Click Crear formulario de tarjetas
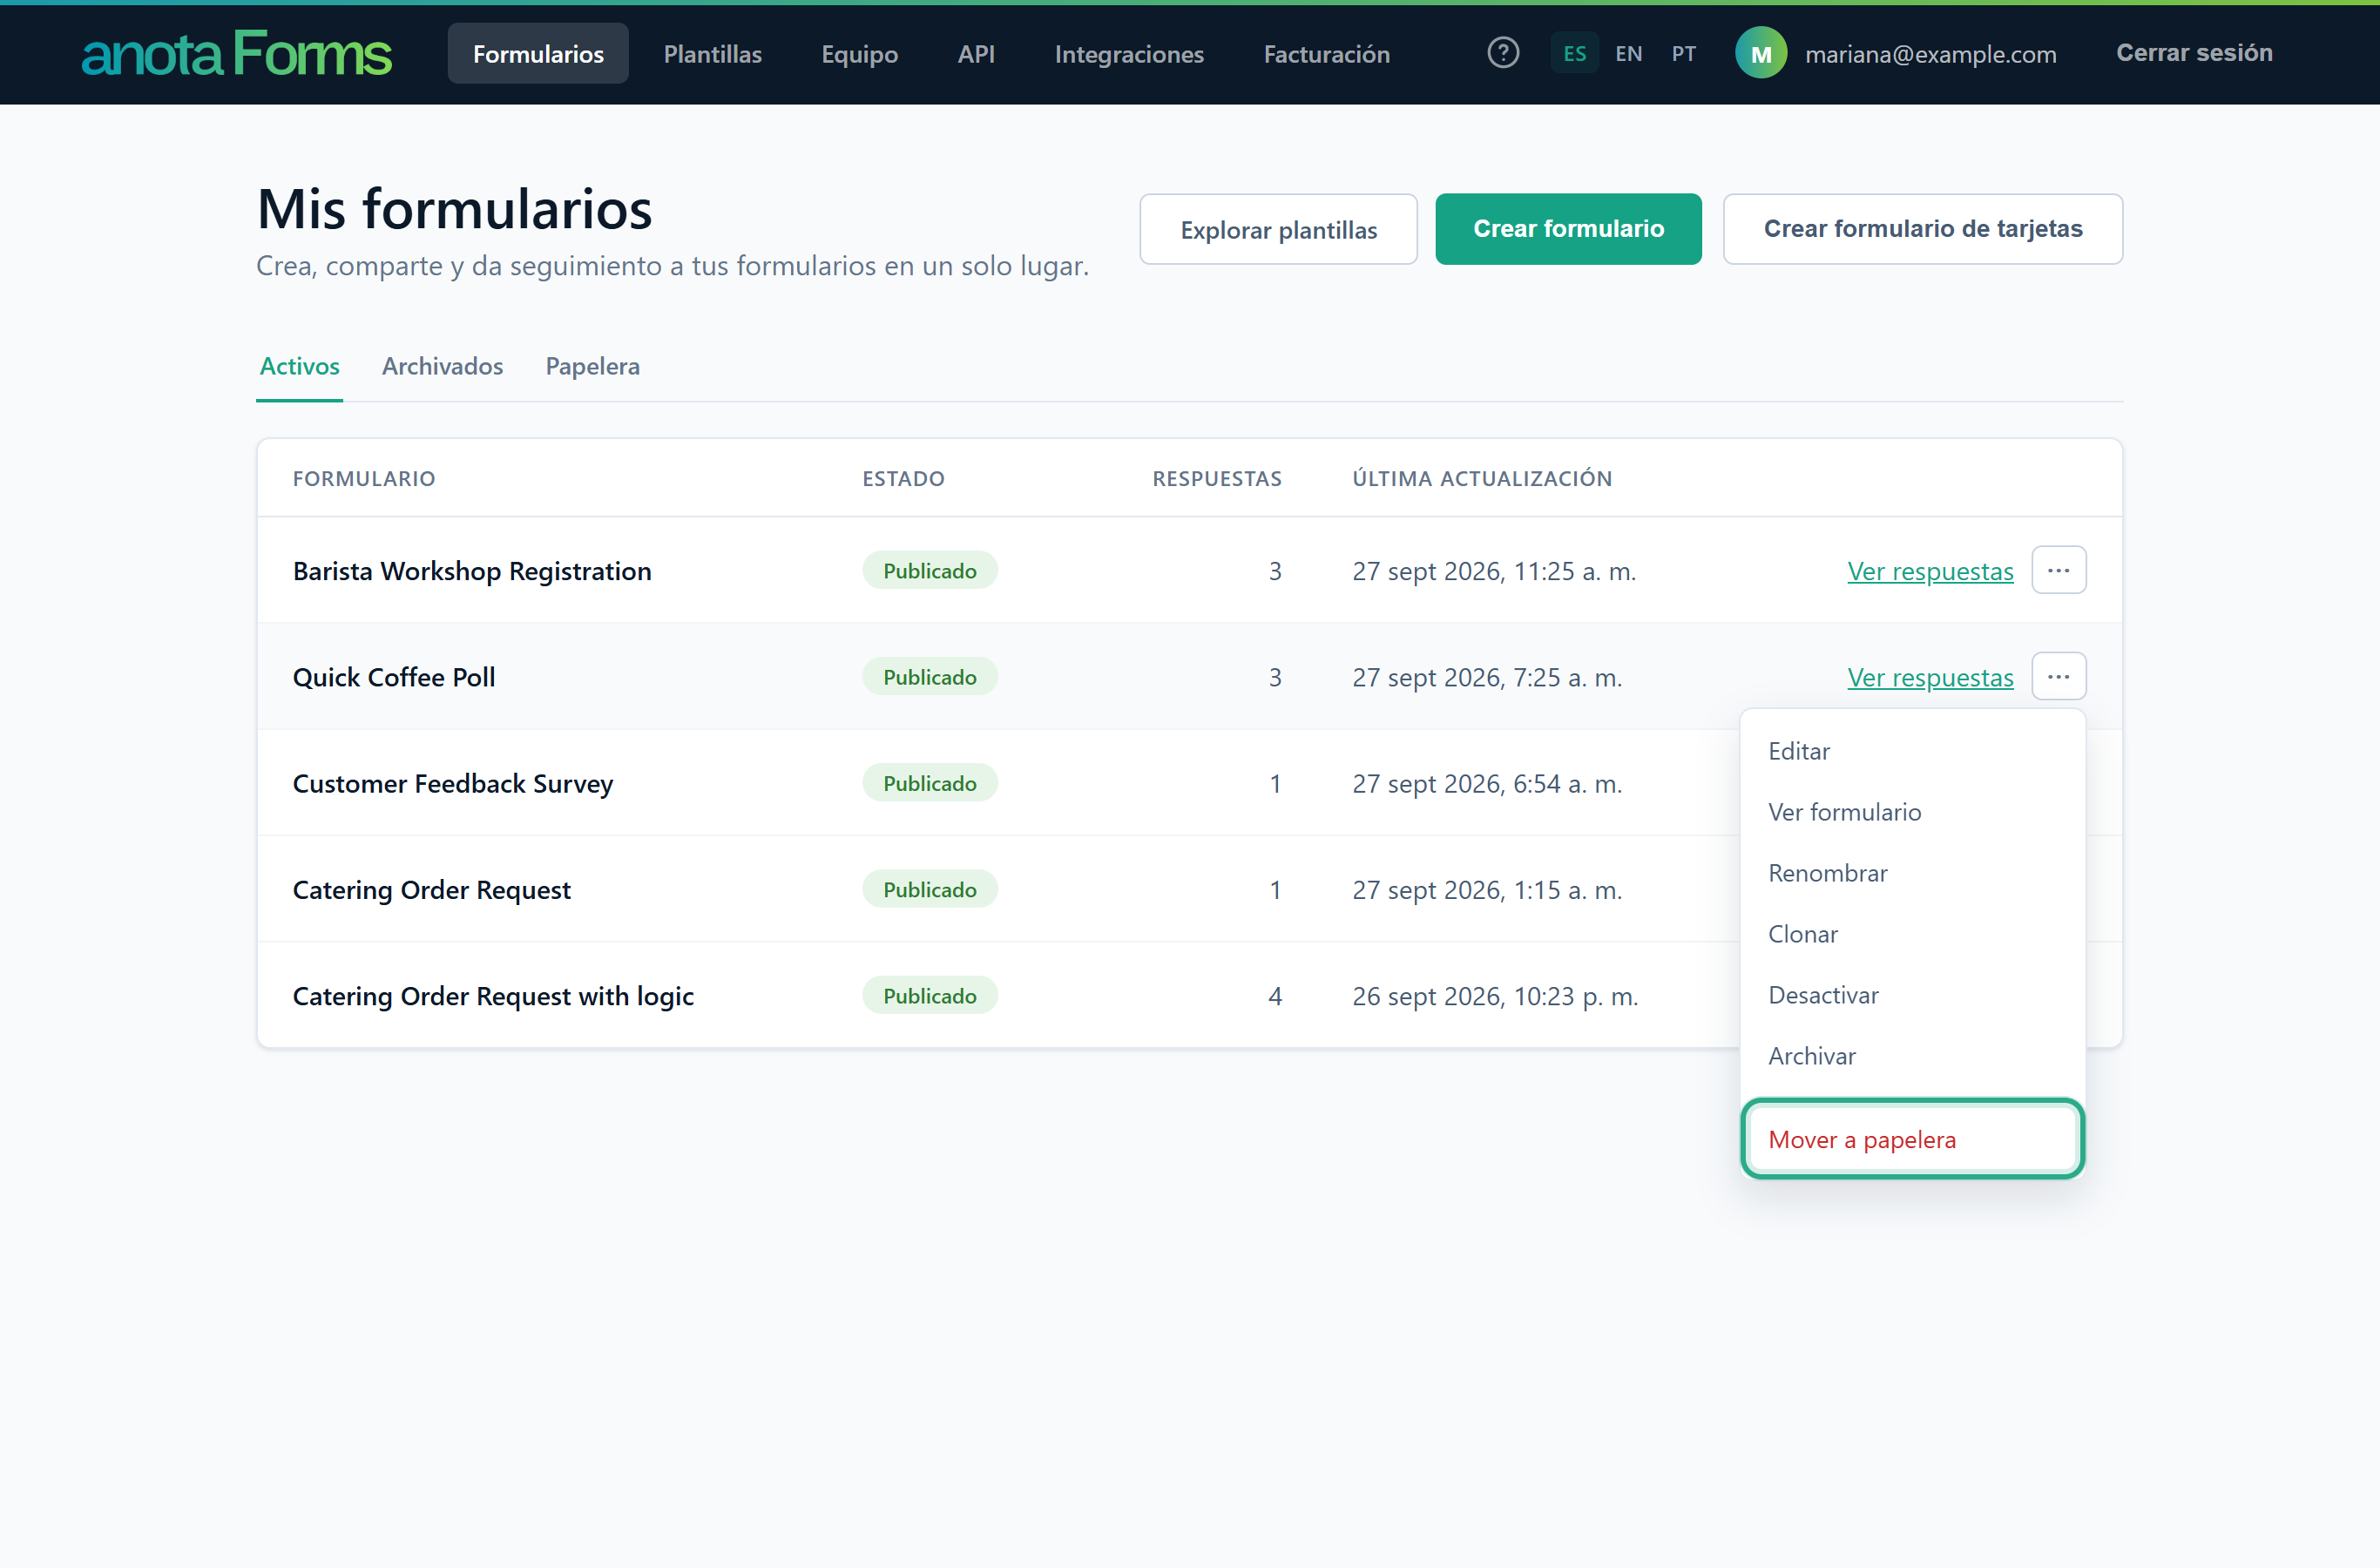The height and width of the screenshot is (1568, 2380). coord(1922,229)
